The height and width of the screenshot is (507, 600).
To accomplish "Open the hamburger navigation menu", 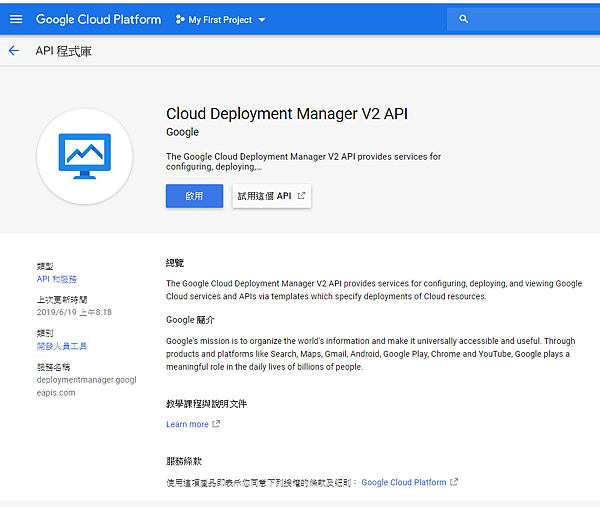I will (14, 19).
